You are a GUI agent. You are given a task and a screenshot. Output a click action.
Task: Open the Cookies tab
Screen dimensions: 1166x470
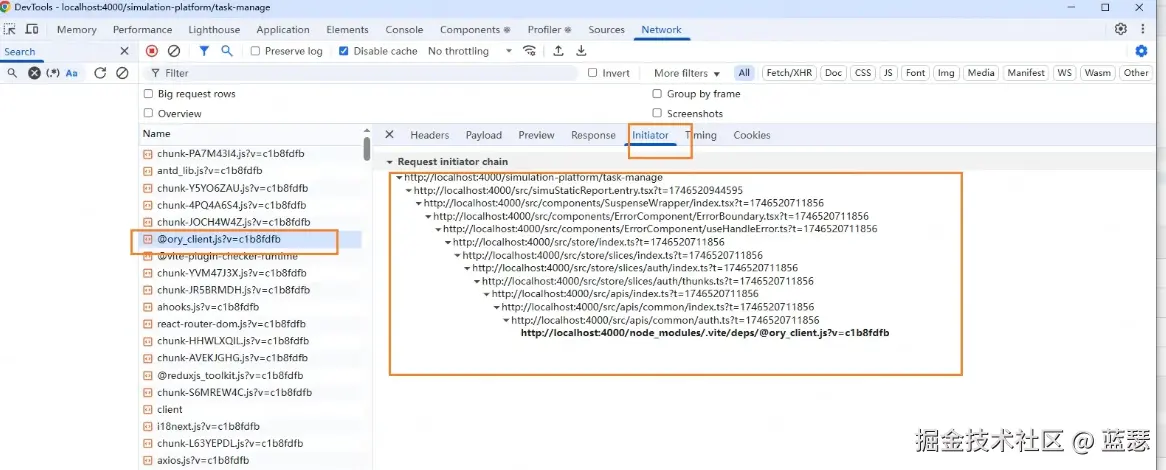click(x=752, y=135)
